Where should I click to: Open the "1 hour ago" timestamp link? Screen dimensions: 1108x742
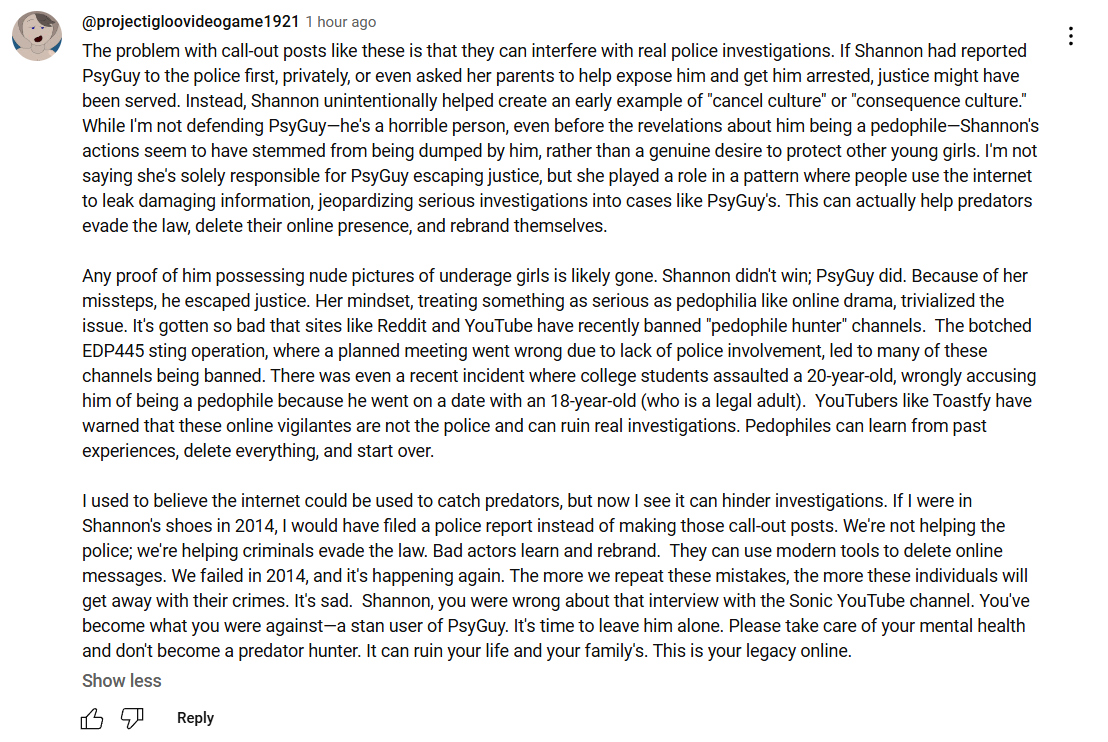341,23
